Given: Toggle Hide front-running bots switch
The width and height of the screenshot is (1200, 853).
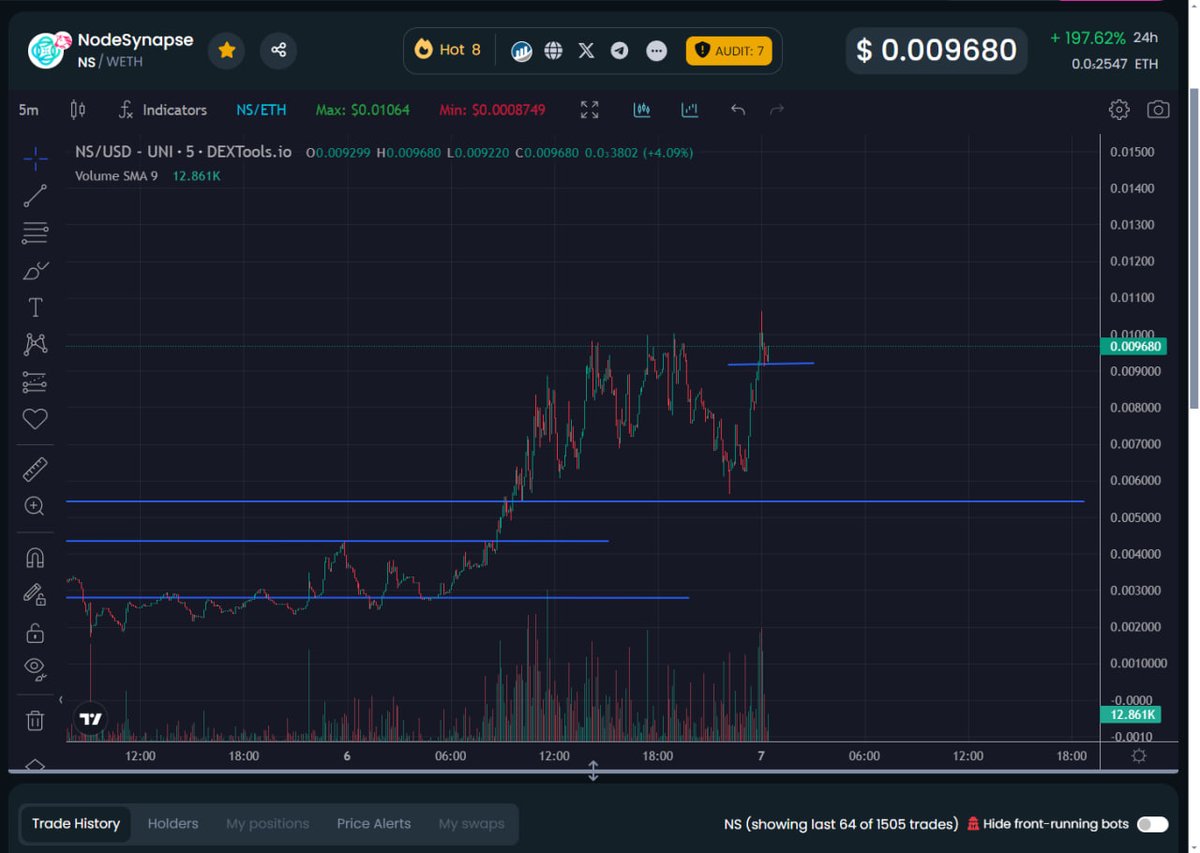Looking at the screenshot, I should [1152, 824].
